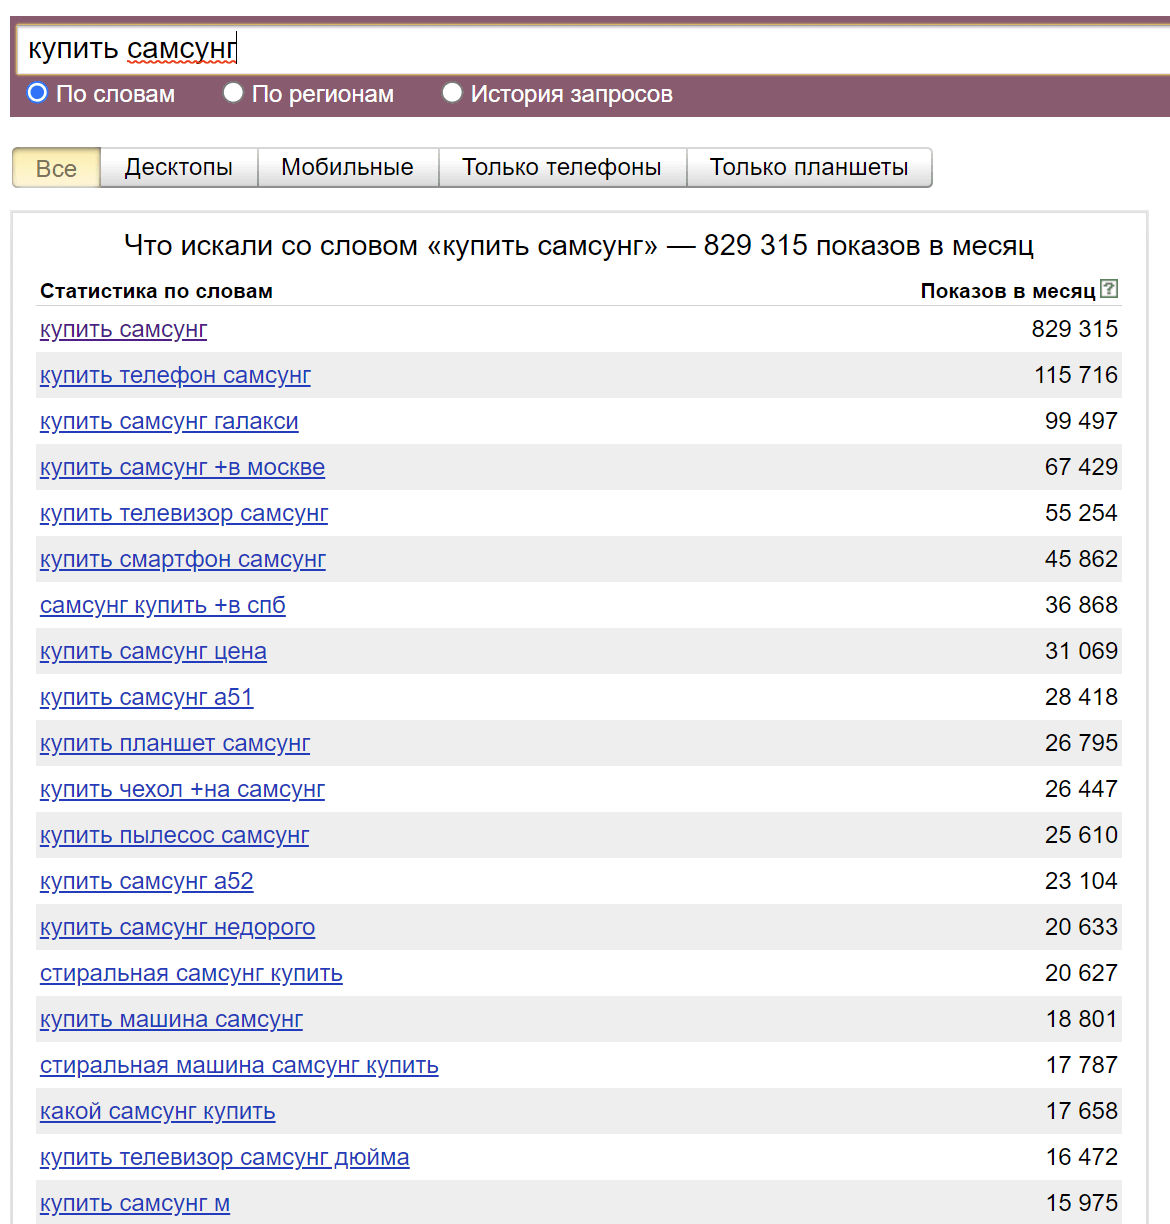
Task: Open the купить самсунг link
Action: [123, 329]
